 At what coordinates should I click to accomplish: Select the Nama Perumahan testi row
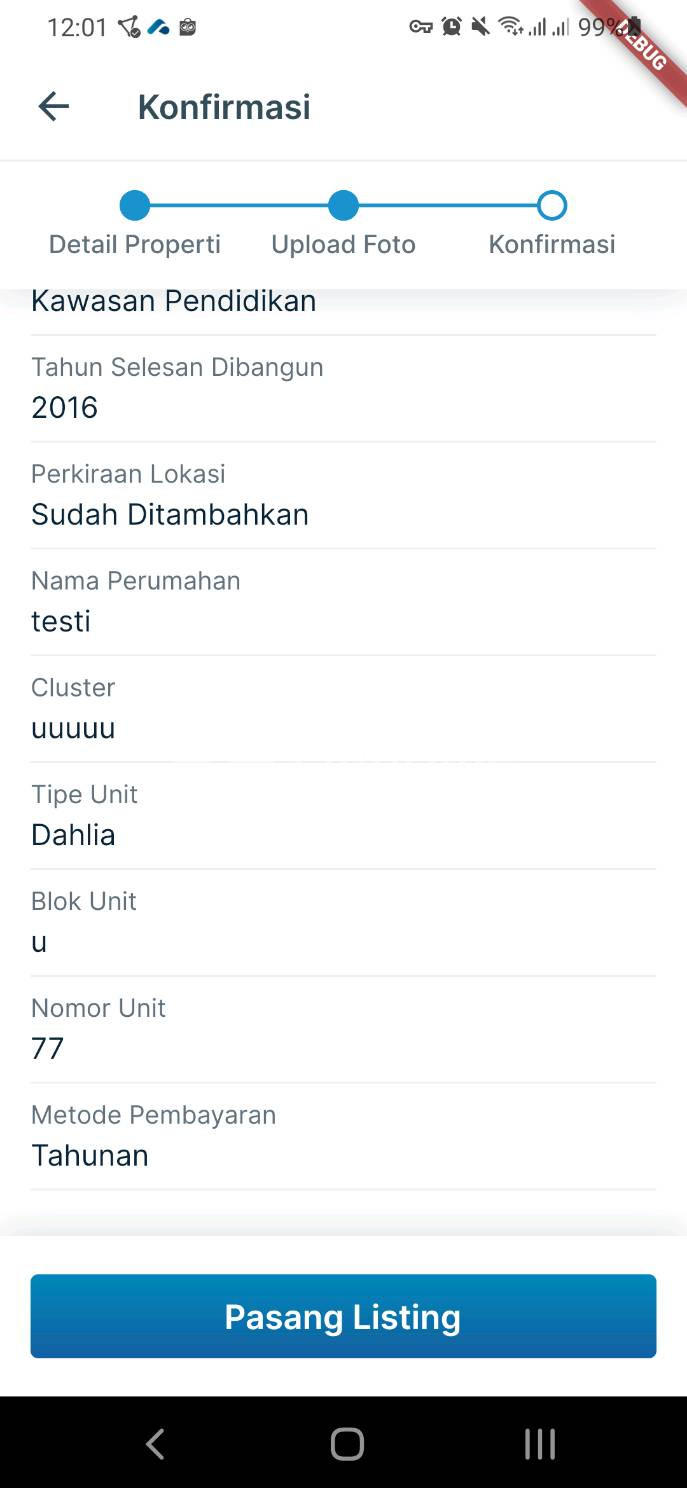(x=343, y=602)
